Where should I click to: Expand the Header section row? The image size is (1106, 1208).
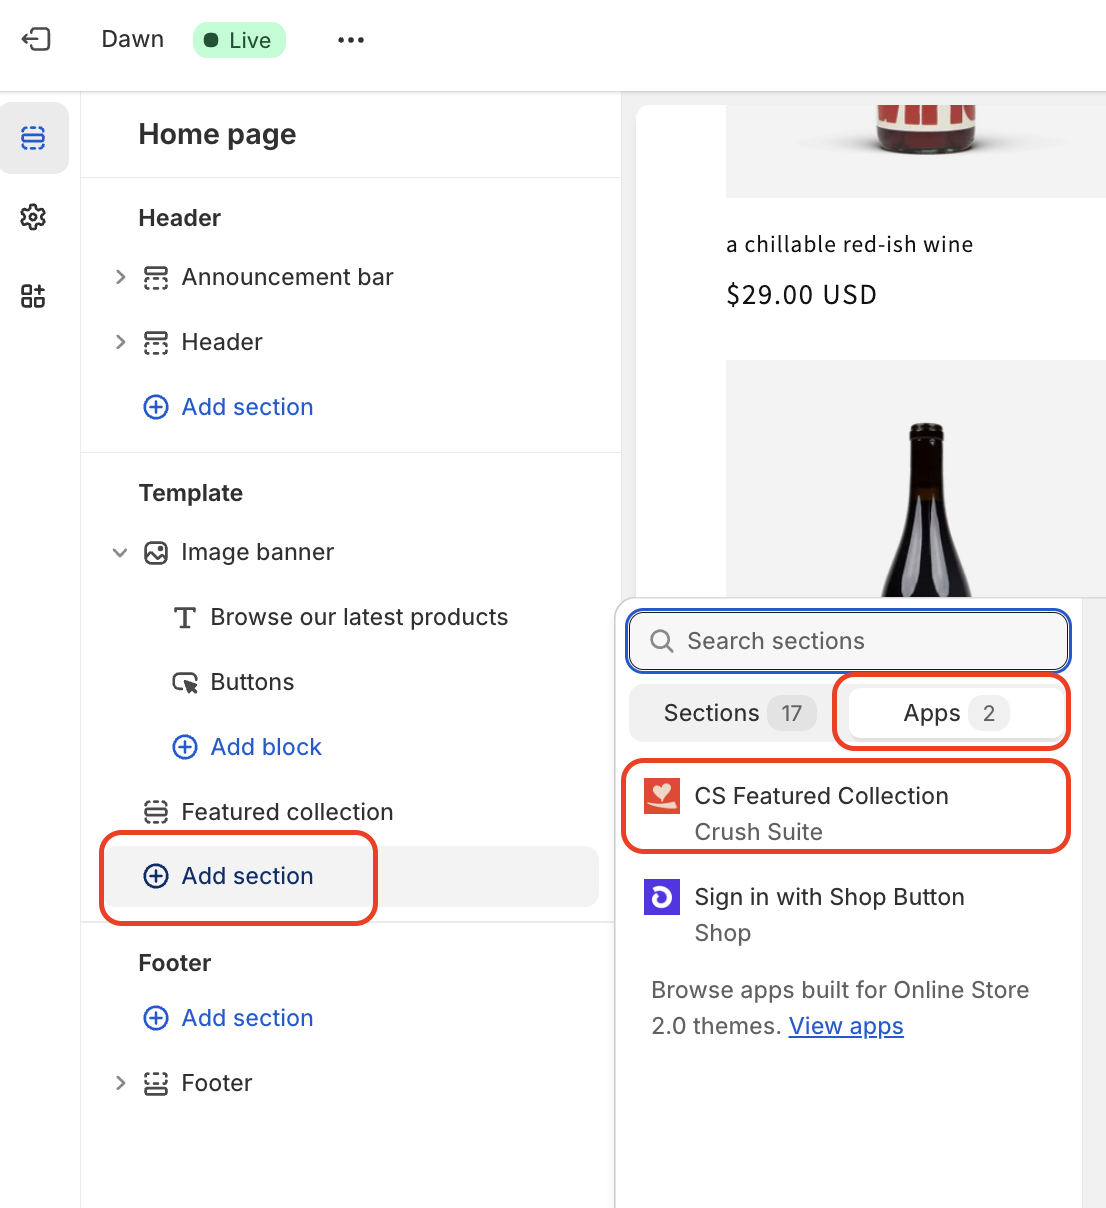point(121,342)
